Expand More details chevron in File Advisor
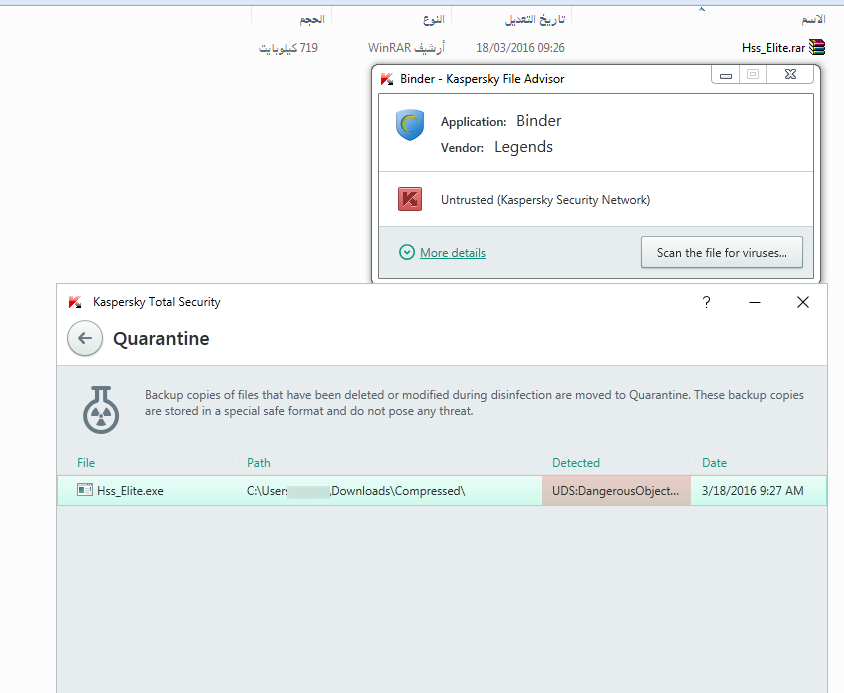 407,252
